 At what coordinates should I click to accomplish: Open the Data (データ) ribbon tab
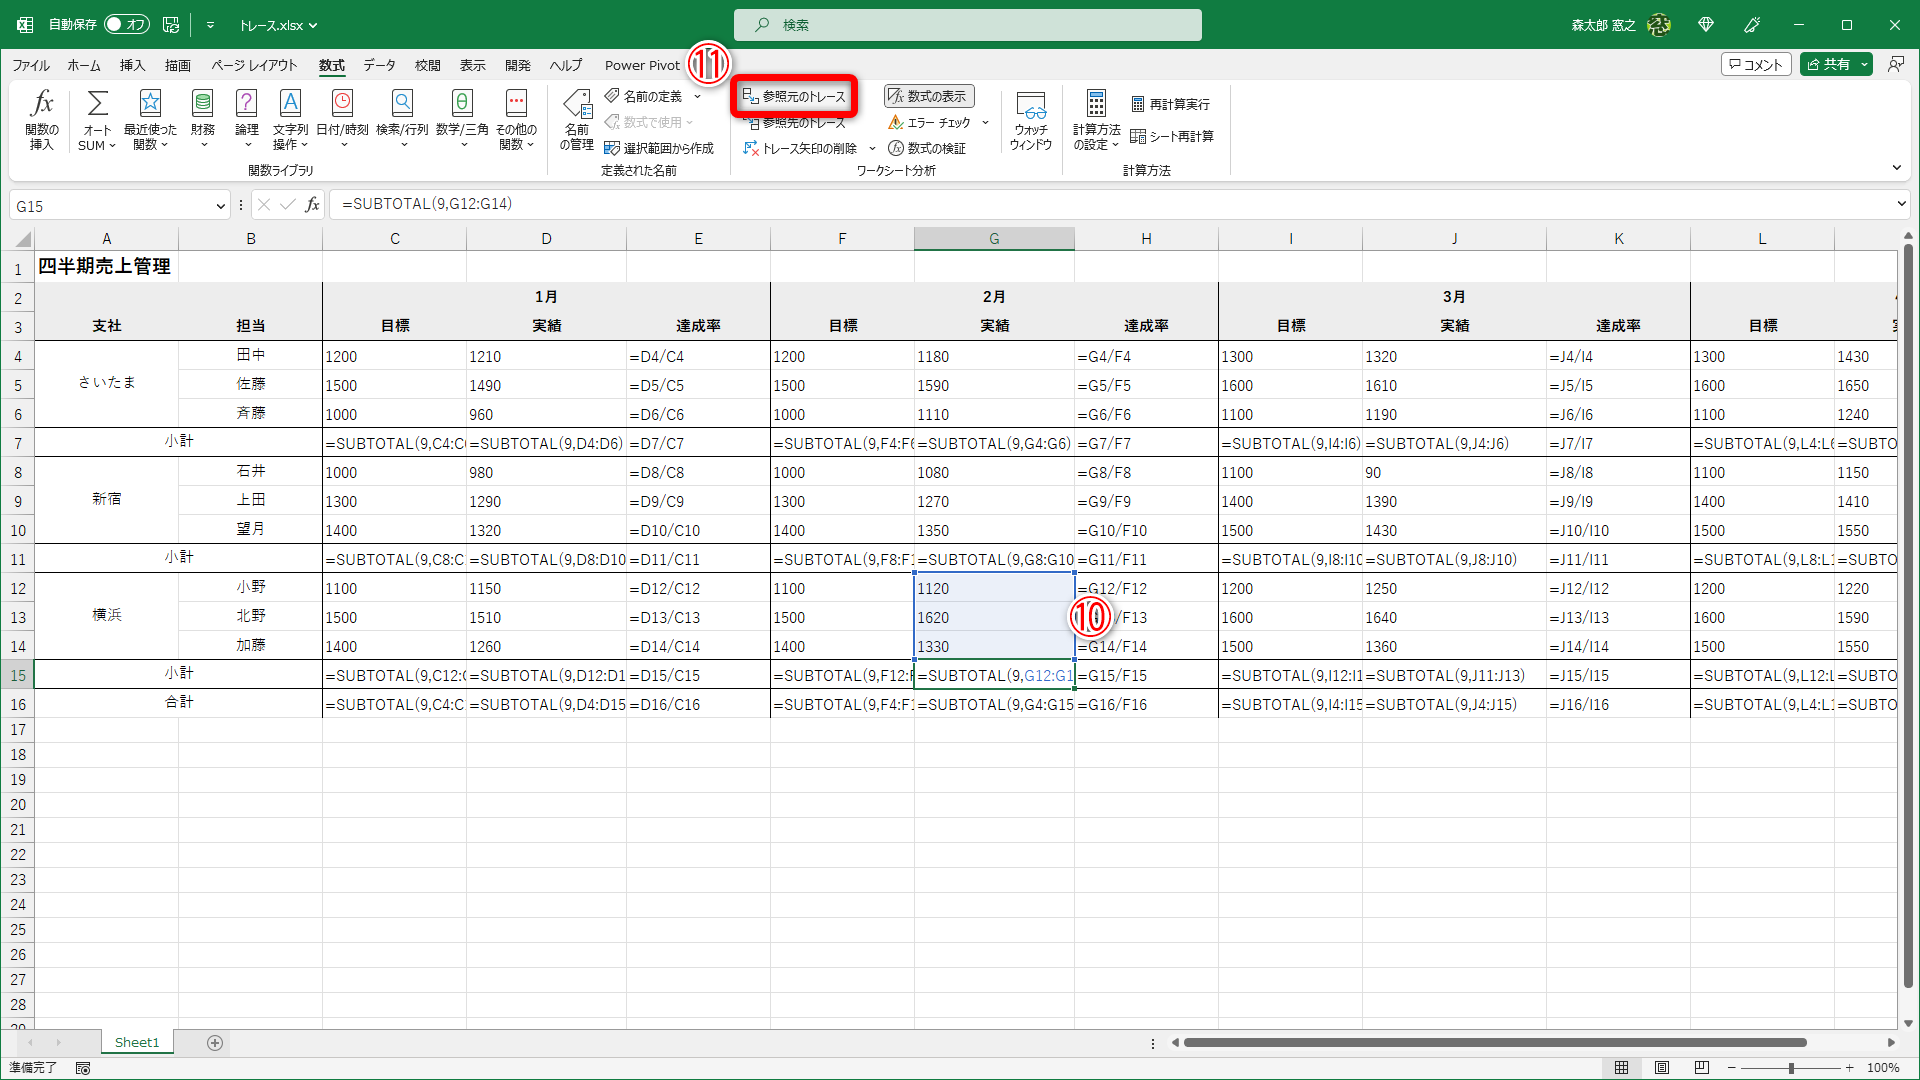(x=379, y=65)
